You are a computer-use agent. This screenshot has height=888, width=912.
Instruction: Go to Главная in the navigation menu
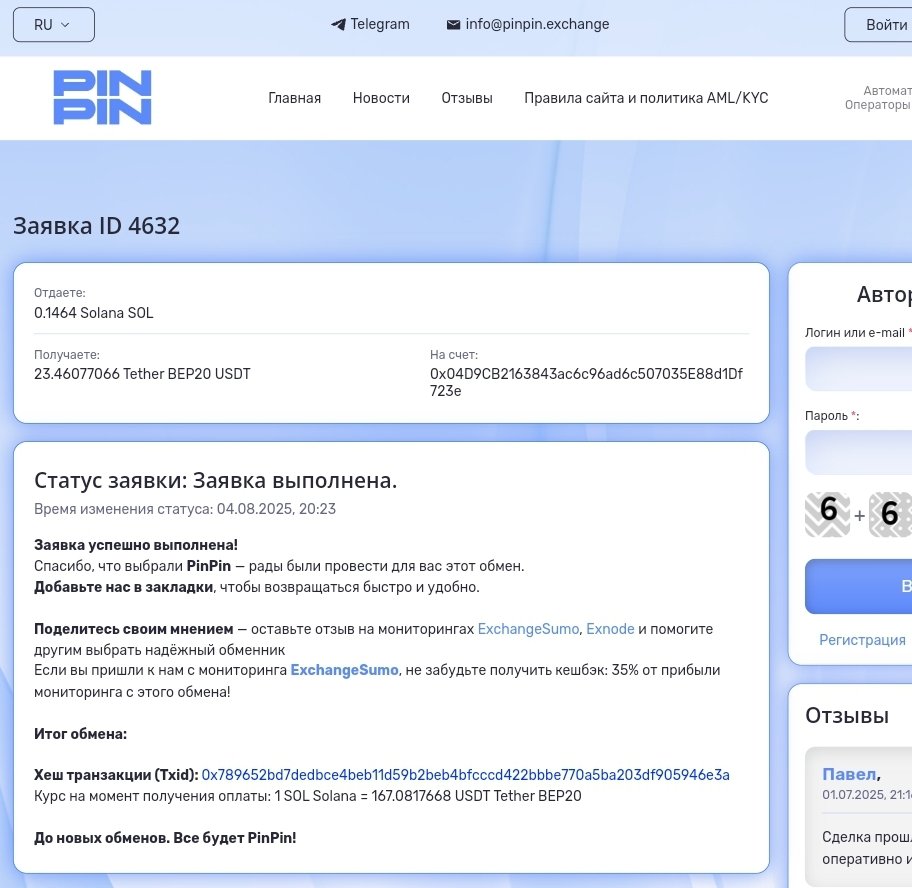point(294,98)
